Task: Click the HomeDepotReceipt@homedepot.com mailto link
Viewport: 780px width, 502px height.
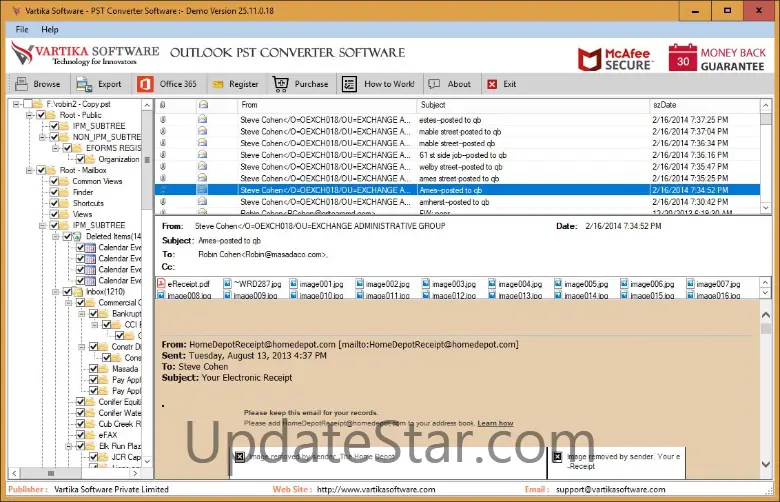Action: coord(429,344)
